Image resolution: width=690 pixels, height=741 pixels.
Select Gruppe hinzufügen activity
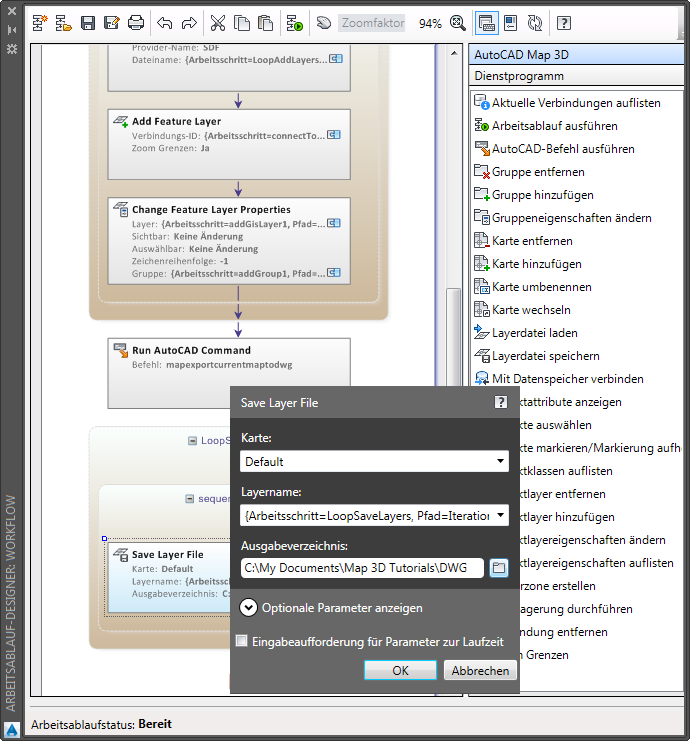click(534, 195)
